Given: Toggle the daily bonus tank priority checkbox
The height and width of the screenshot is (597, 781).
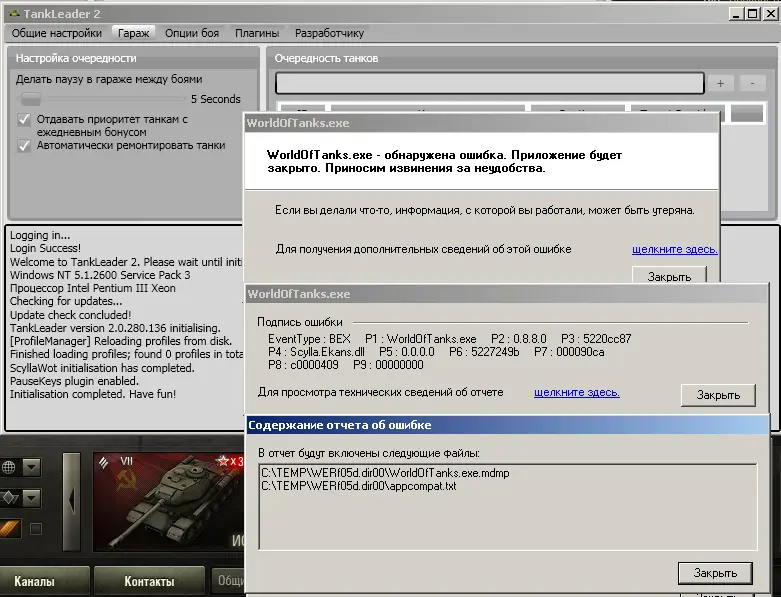Looking at the screenshot, I should [x=24, y=119].
